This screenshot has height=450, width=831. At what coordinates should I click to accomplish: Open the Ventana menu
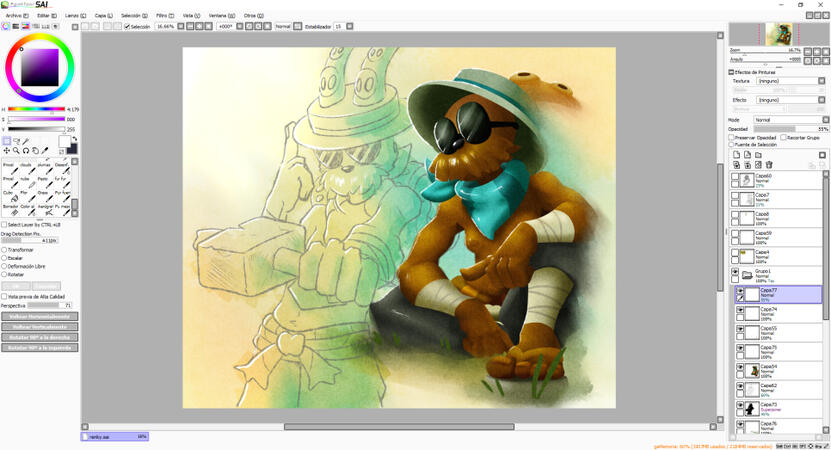point(222,16)
